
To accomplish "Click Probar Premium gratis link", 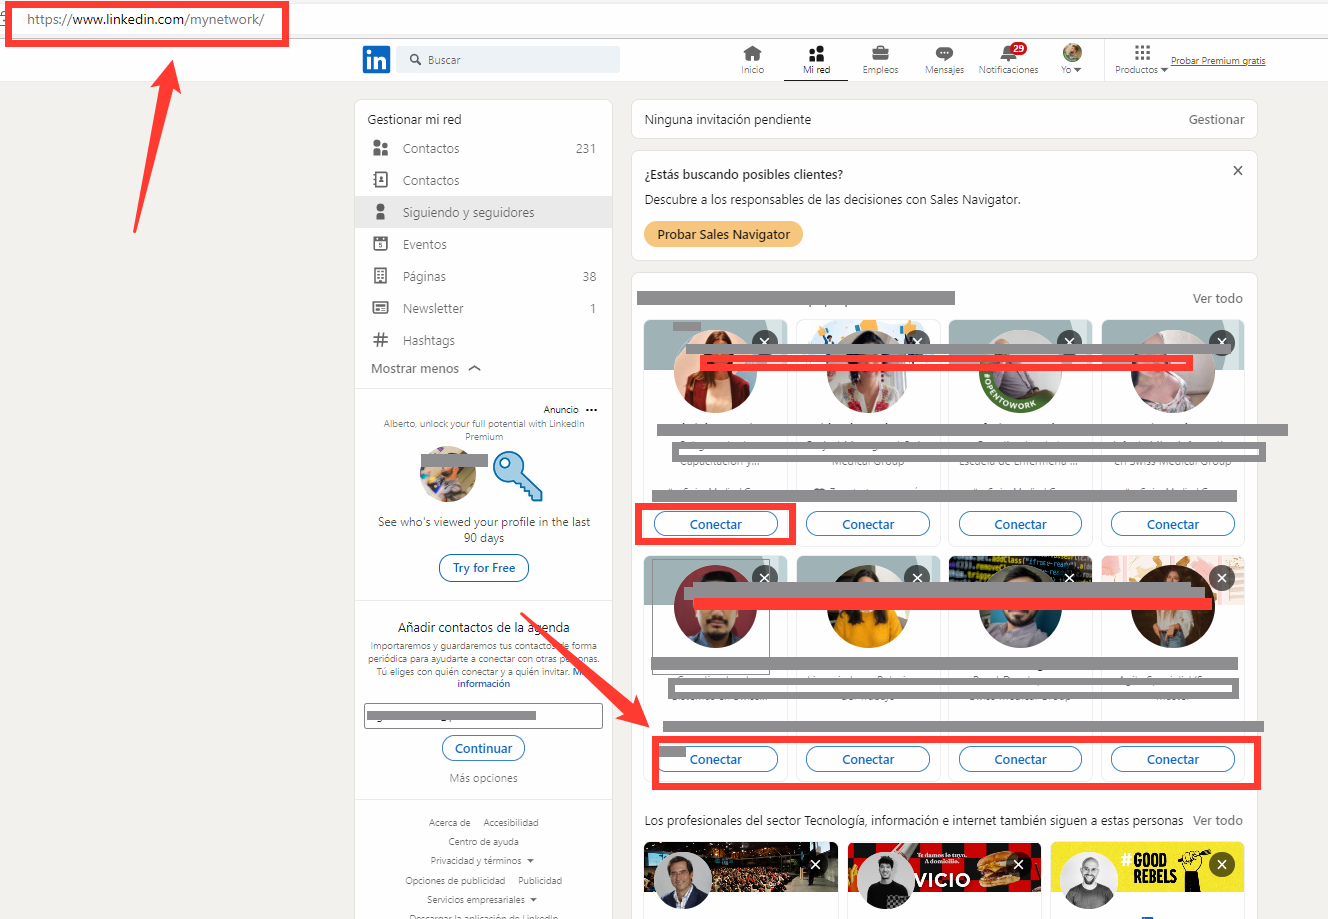I will coord(1218,61).
